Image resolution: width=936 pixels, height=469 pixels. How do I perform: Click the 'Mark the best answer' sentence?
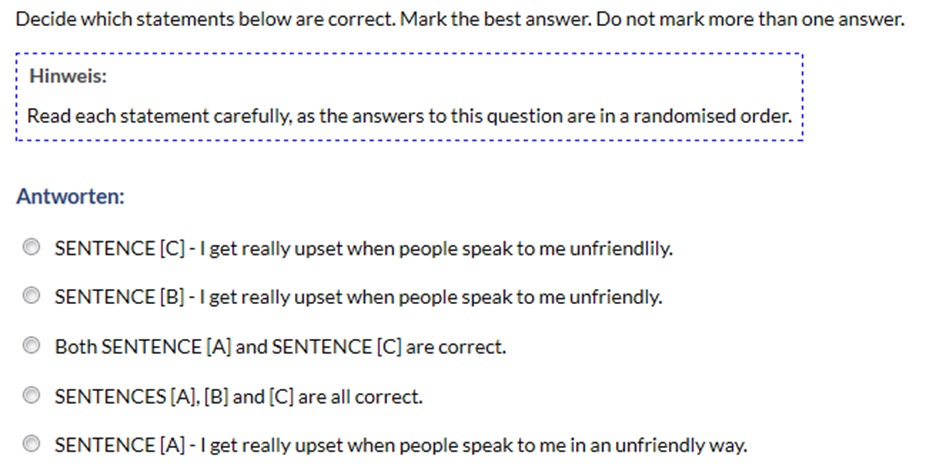(496, 19)
